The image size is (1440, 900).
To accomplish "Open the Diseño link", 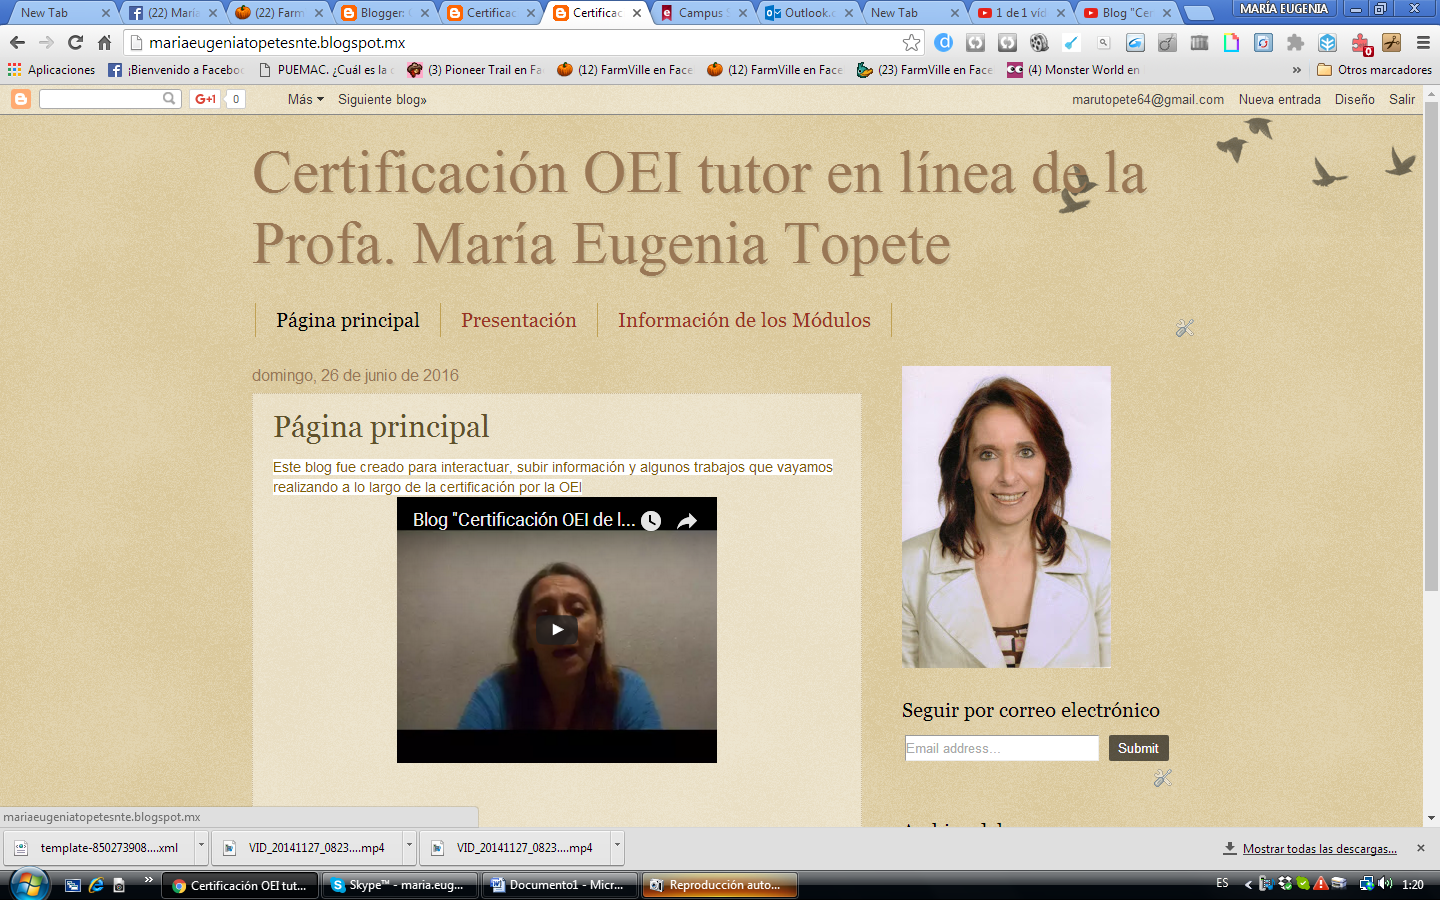I will pyautogui.click(x=1354, y=99).
